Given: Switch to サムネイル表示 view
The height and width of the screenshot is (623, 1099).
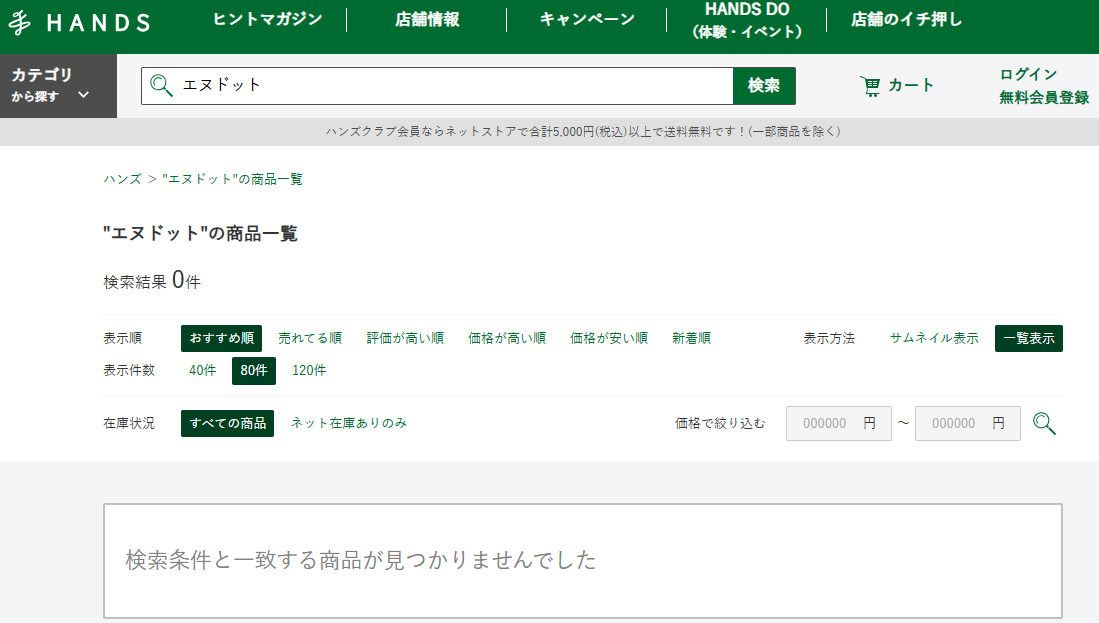Looking at the screenshot, I should click(934, 338).
